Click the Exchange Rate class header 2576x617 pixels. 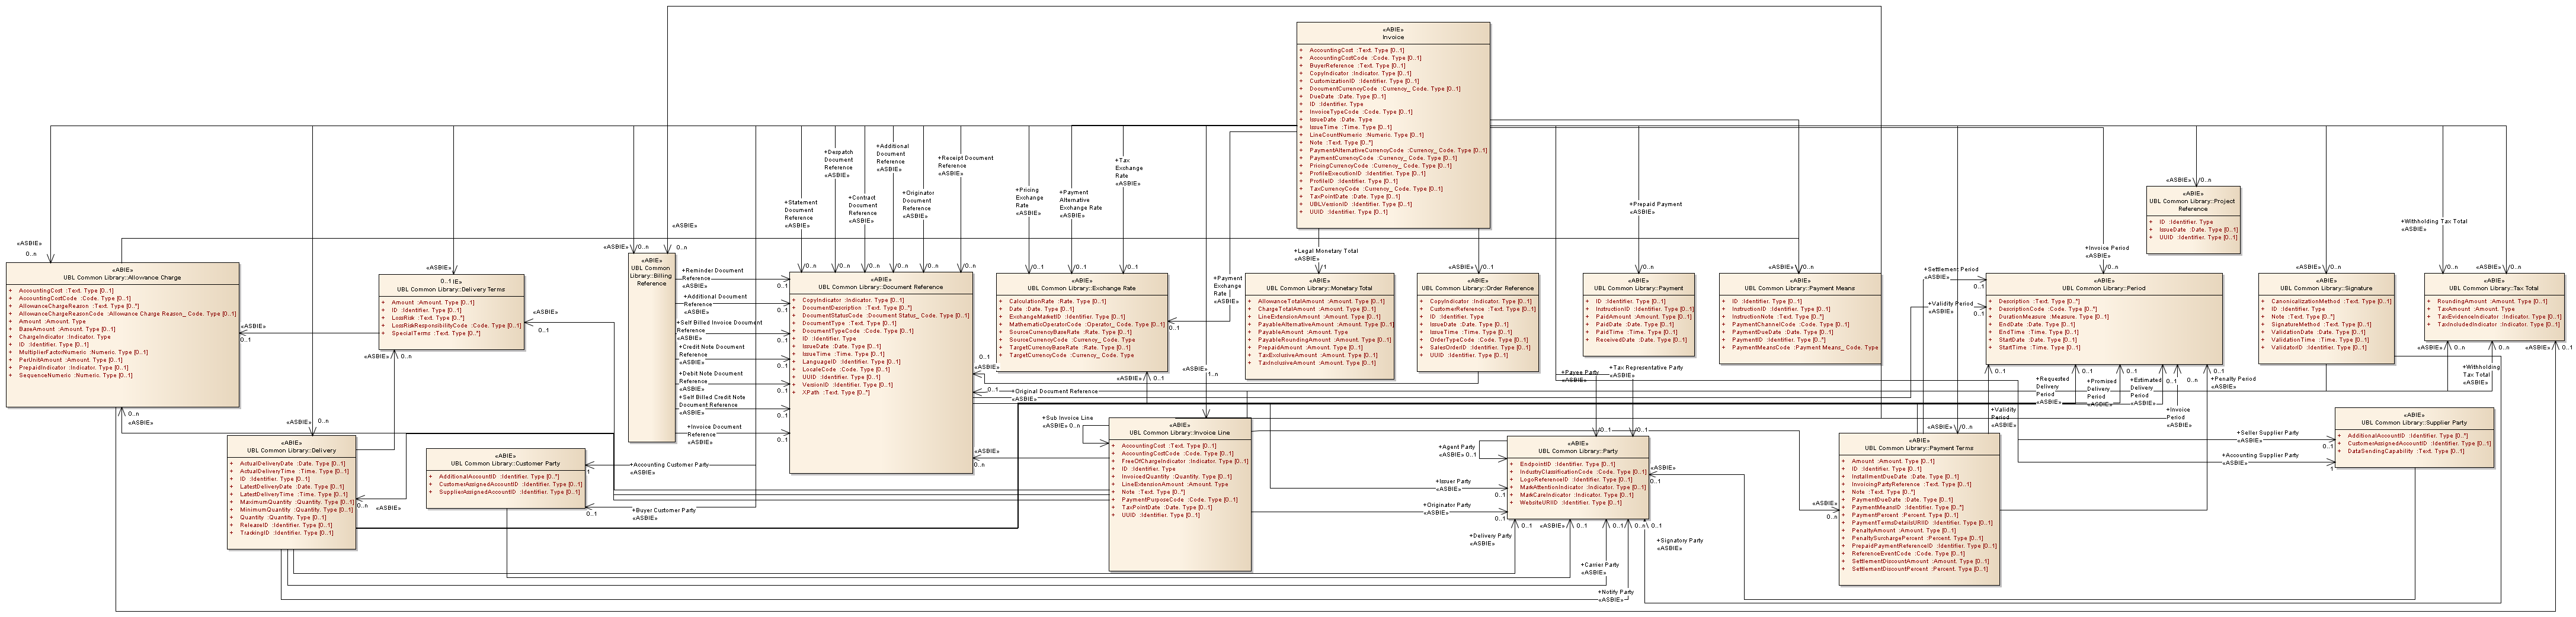pyautogui.click(x=1081, y=284)
